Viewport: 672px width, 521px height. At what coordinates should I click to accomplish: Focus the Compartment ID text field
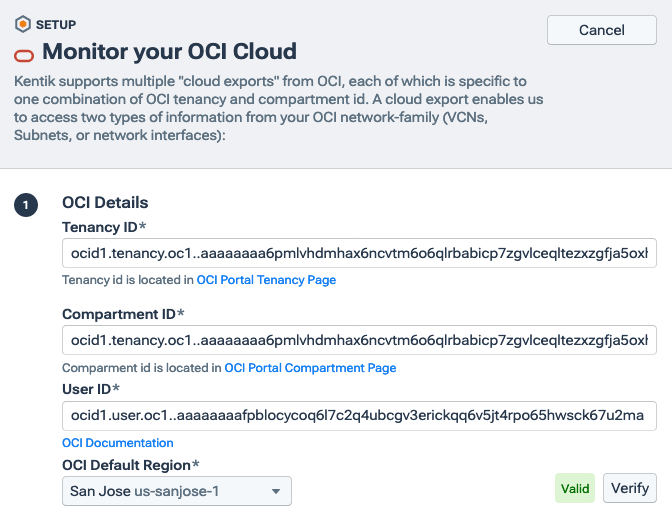(x=359, y=340)
